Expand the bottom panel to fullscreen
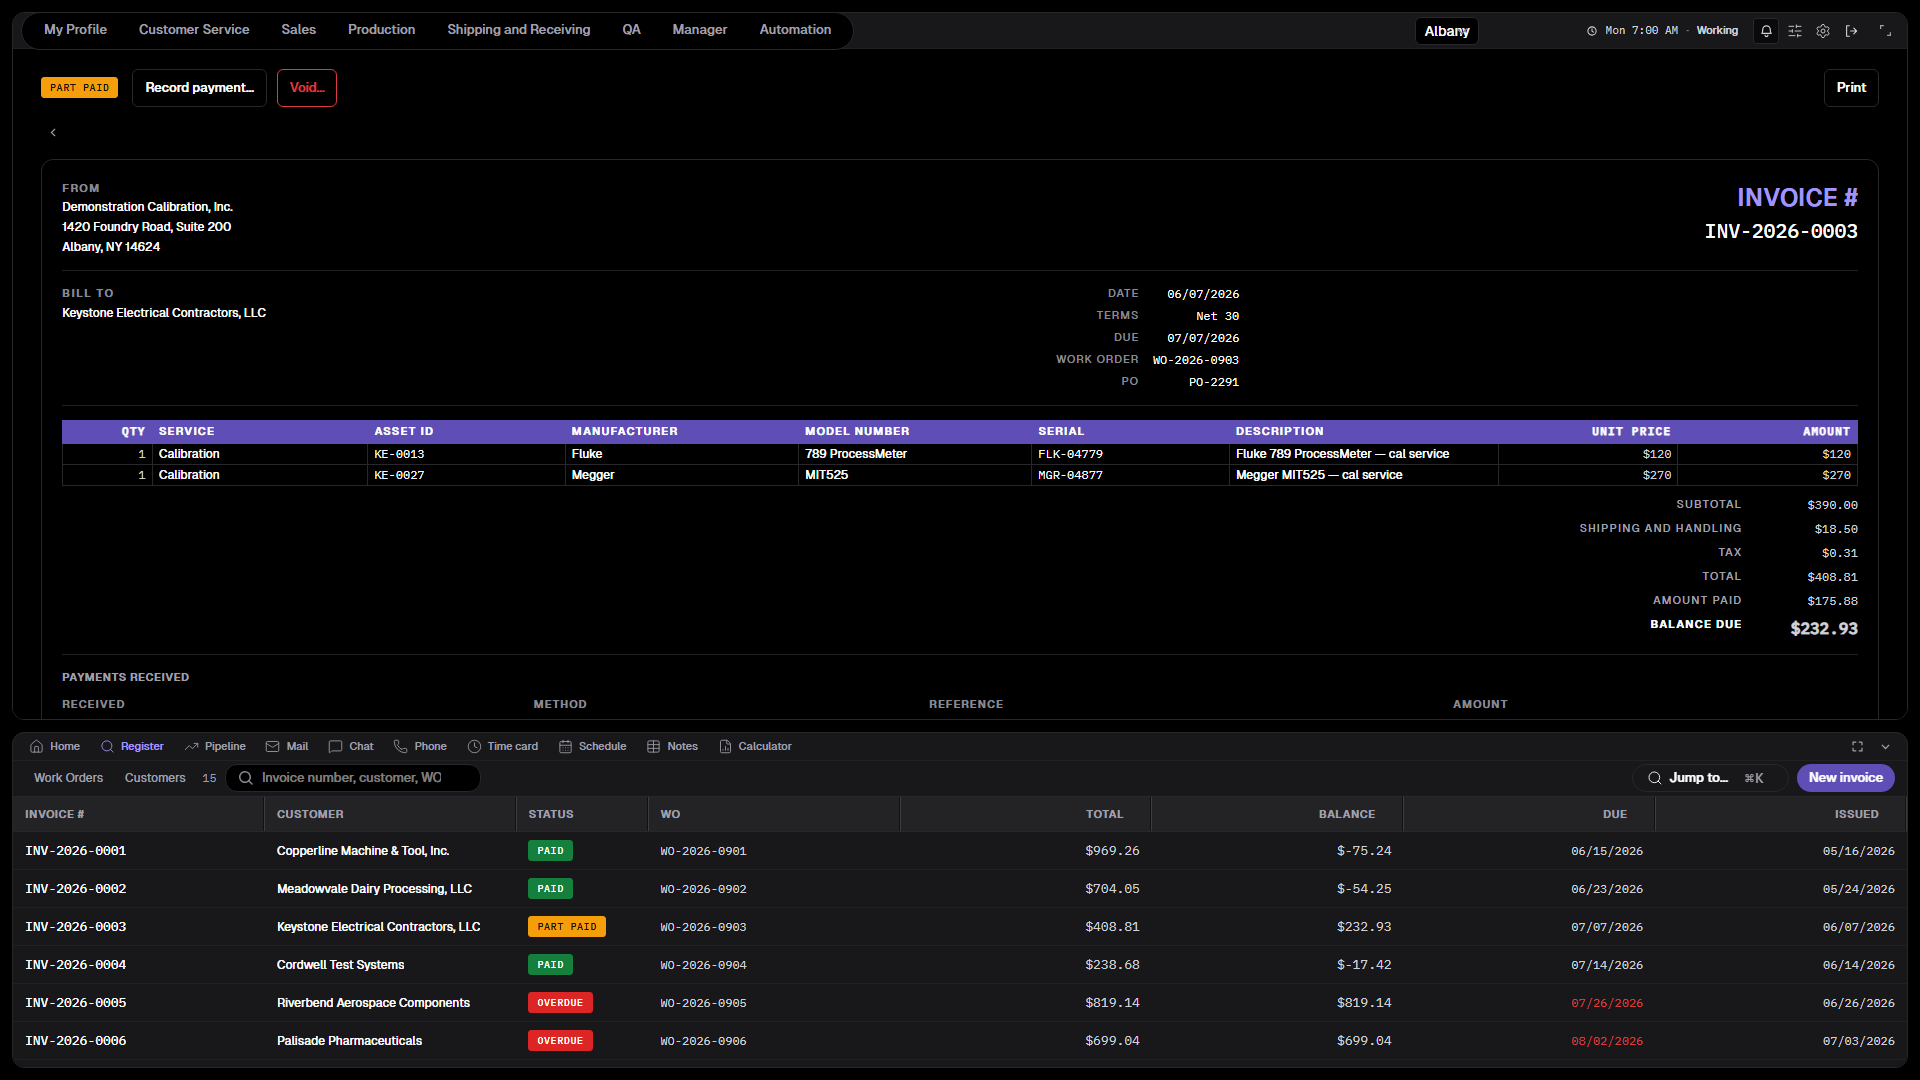The width and height of the screenshot is (1920, 1080). pos(1857,747)
